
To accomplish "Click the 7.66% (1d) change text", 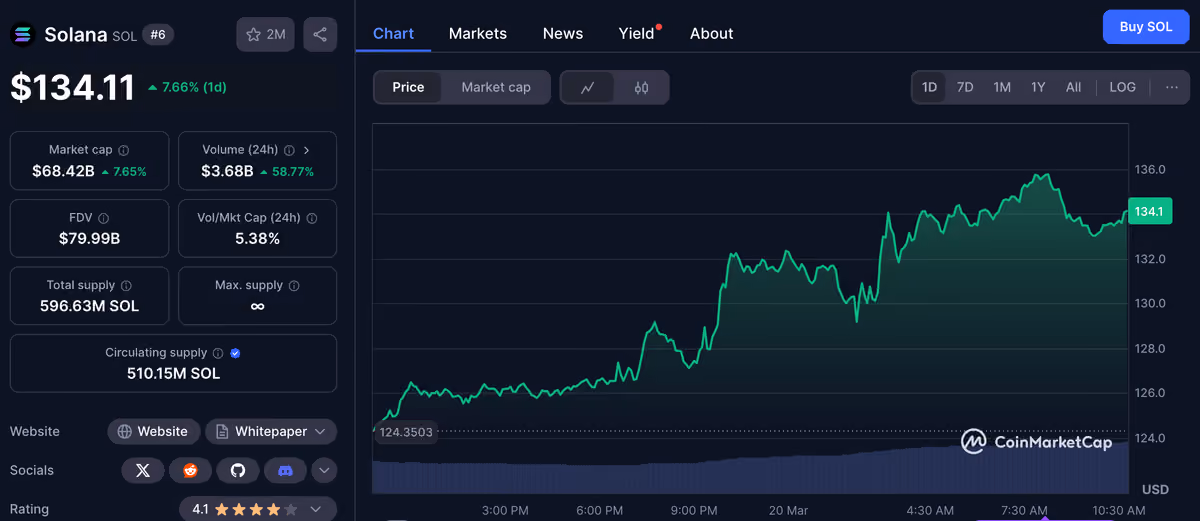I will pos(187,87).
